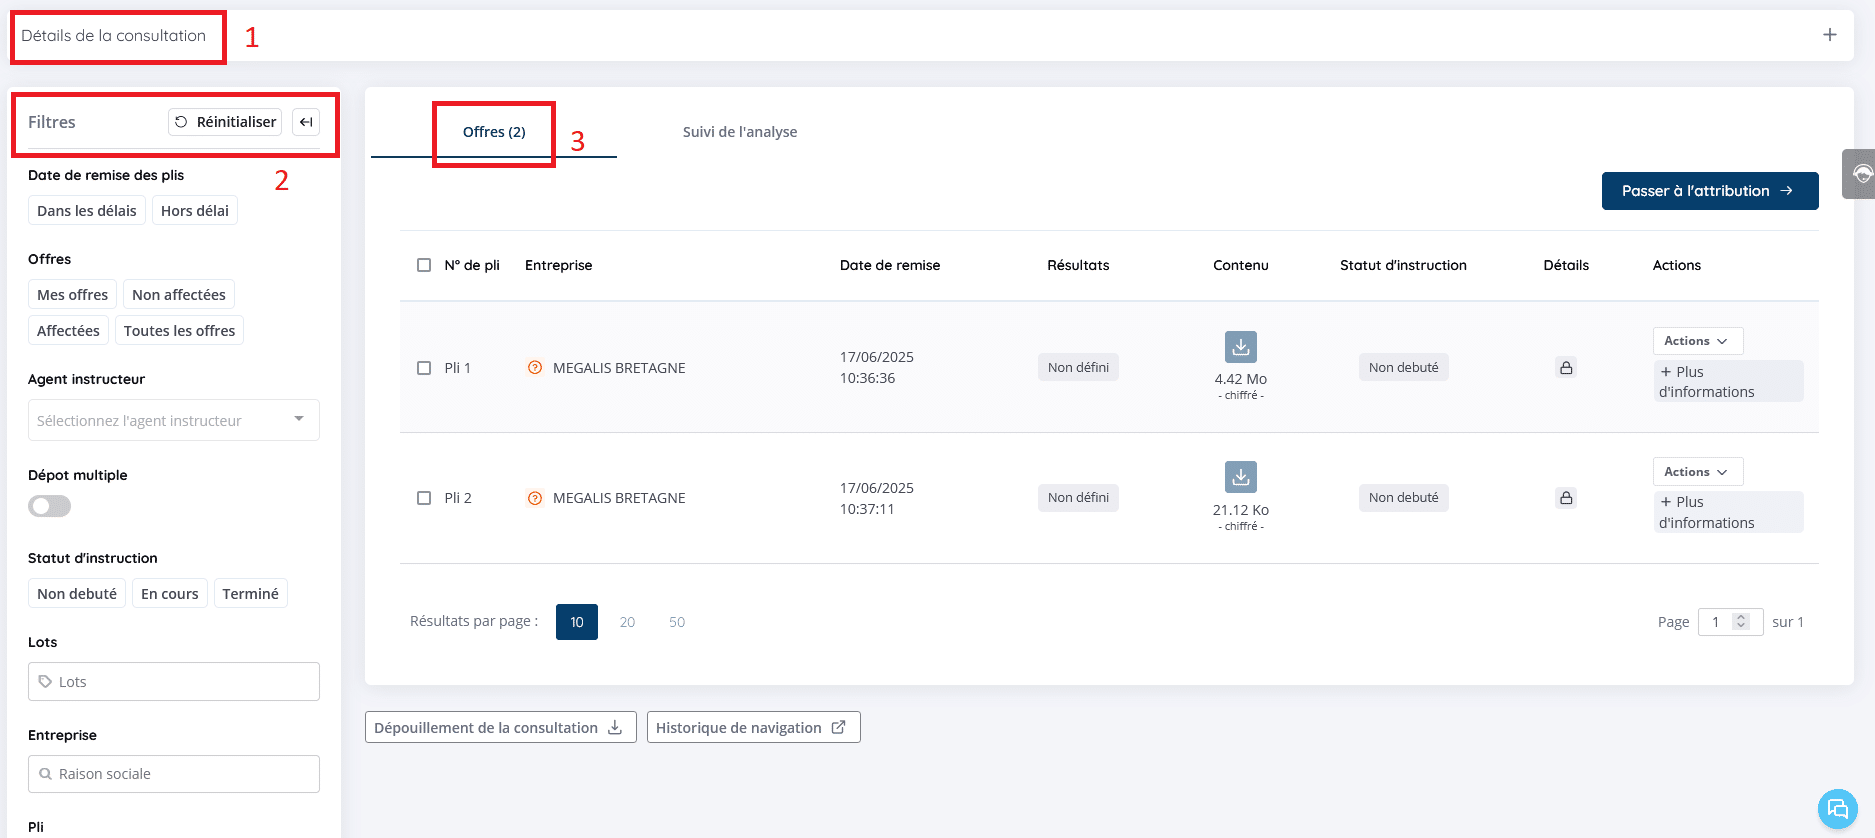
Task: Filter status 'Non debuté' chip
Action: tap(77, 594)
